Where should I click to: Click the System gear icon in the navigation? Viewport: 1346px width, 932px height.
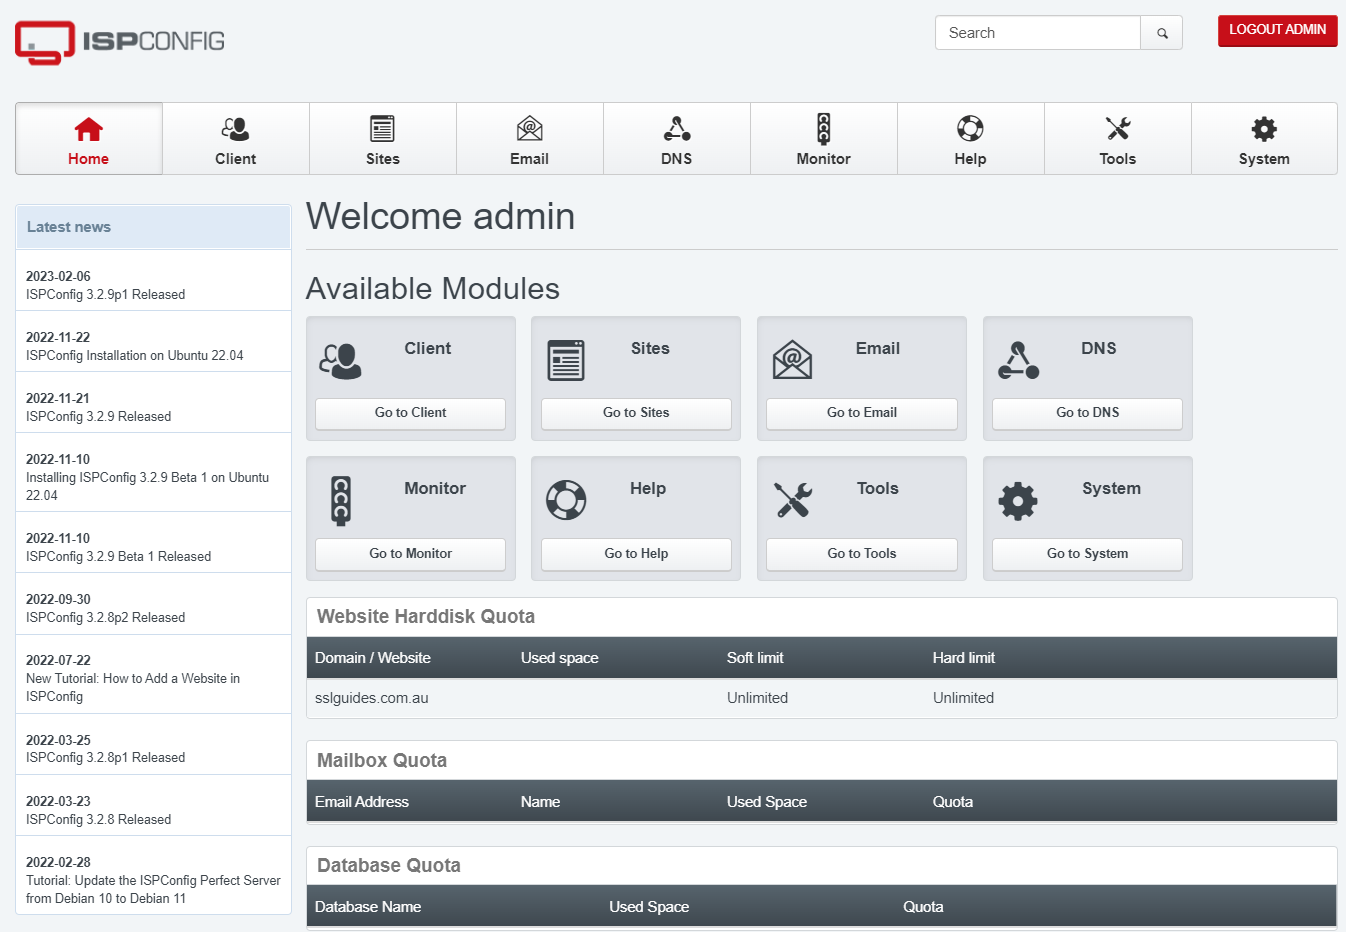coord(1263,128)
